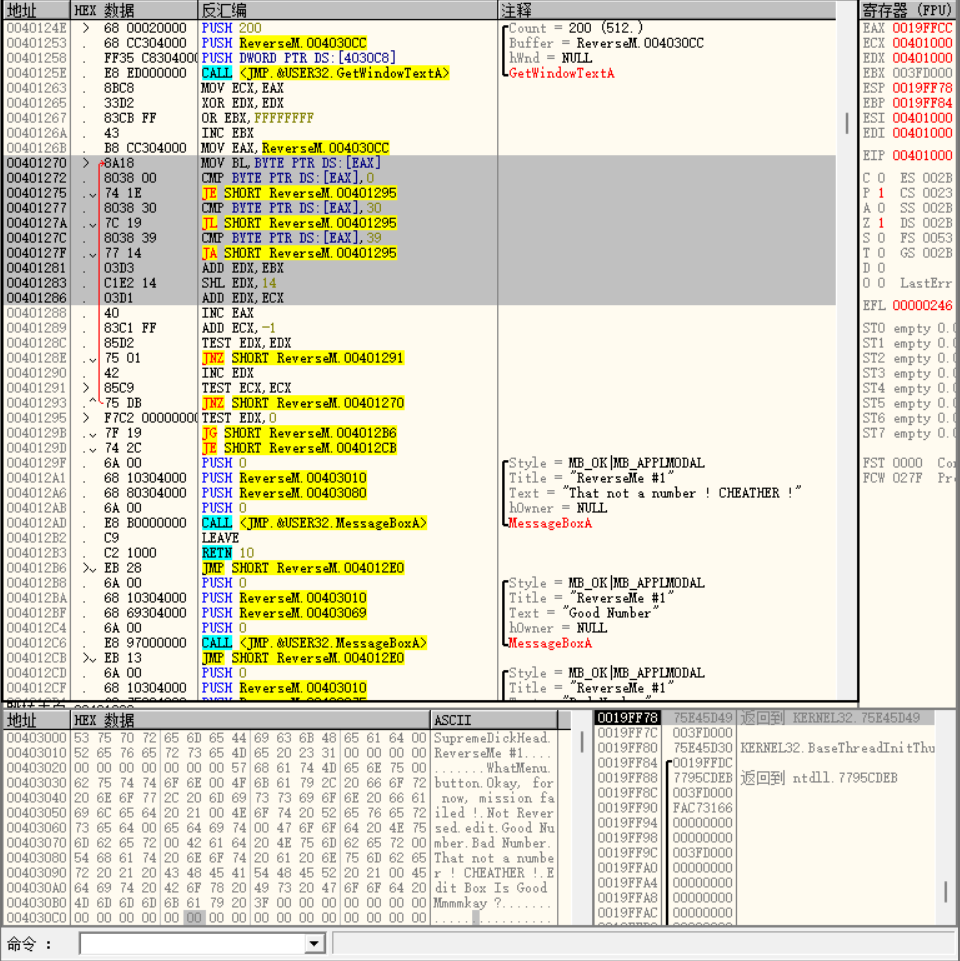The height and width of the screenshot is (961, 960).
Task: Toggle the C flag value in registers
Action: [880, 178]
